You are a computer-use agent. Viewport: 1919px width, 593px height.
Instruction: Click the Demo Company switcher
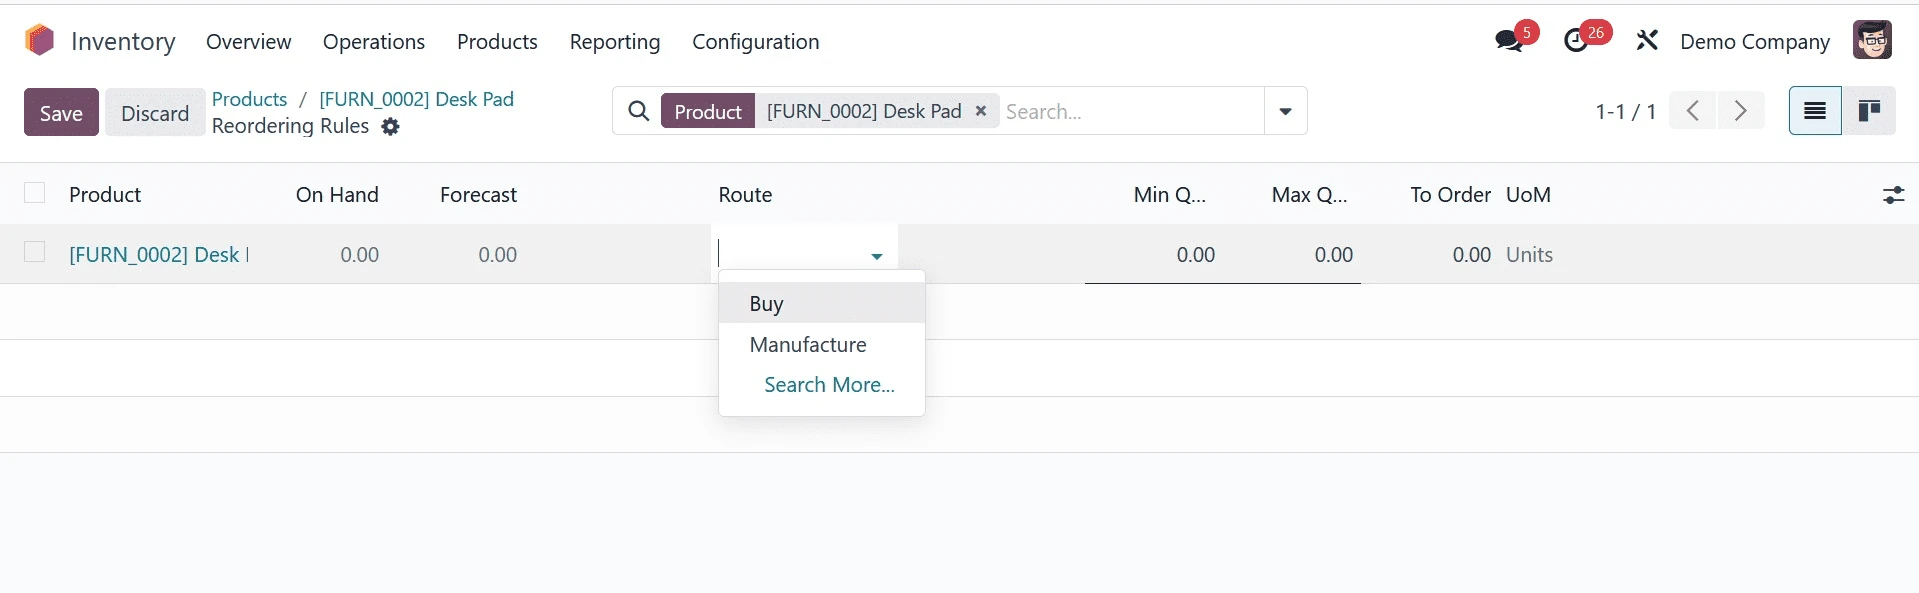click(1755, 42)
